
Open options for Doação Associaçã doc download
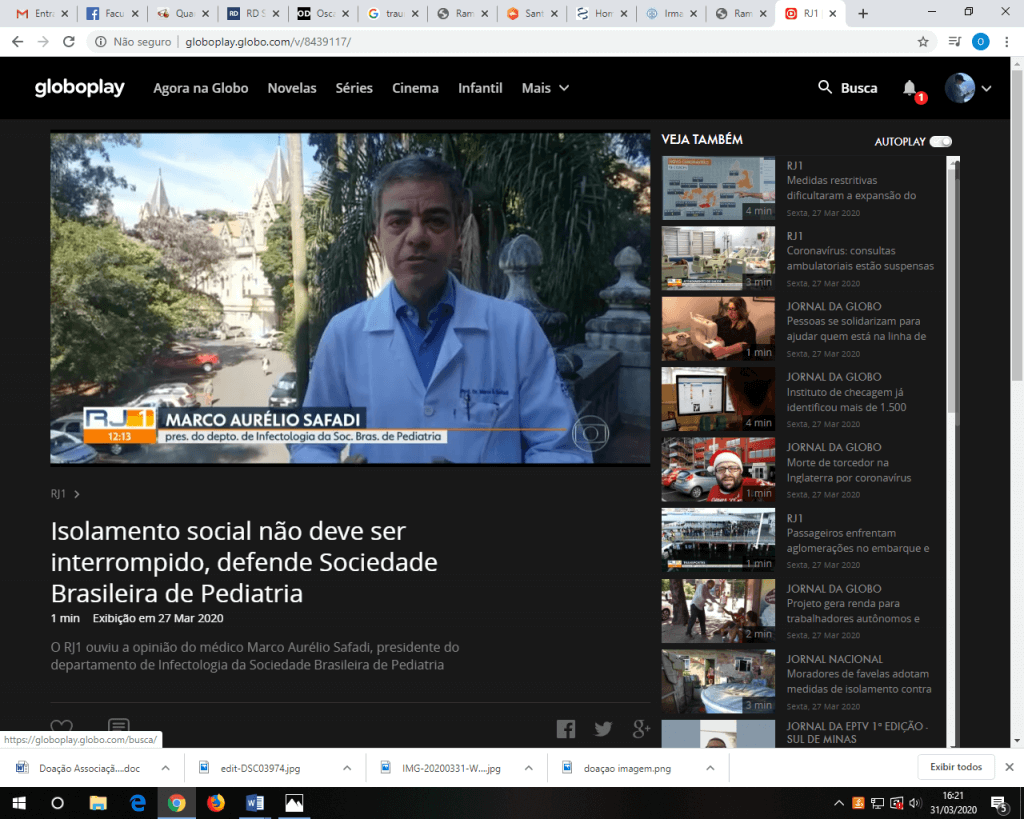tap(166, 768)
